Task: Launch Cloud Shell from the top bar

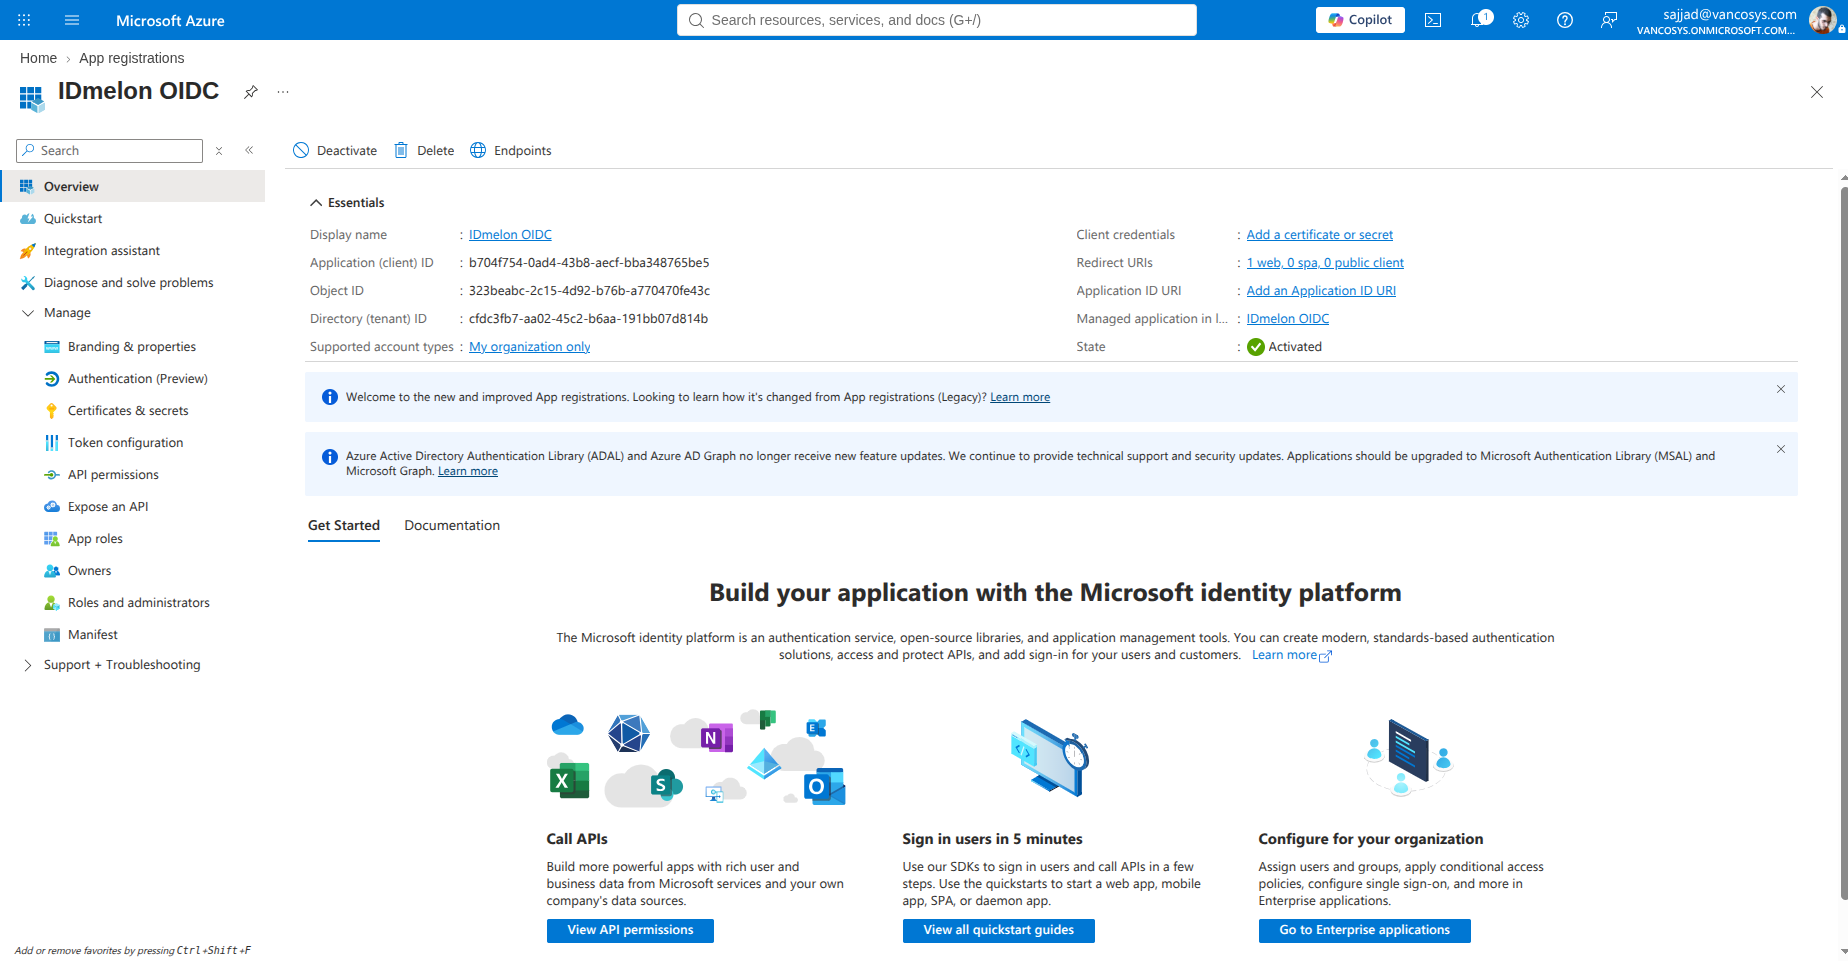Action: 1433,20
